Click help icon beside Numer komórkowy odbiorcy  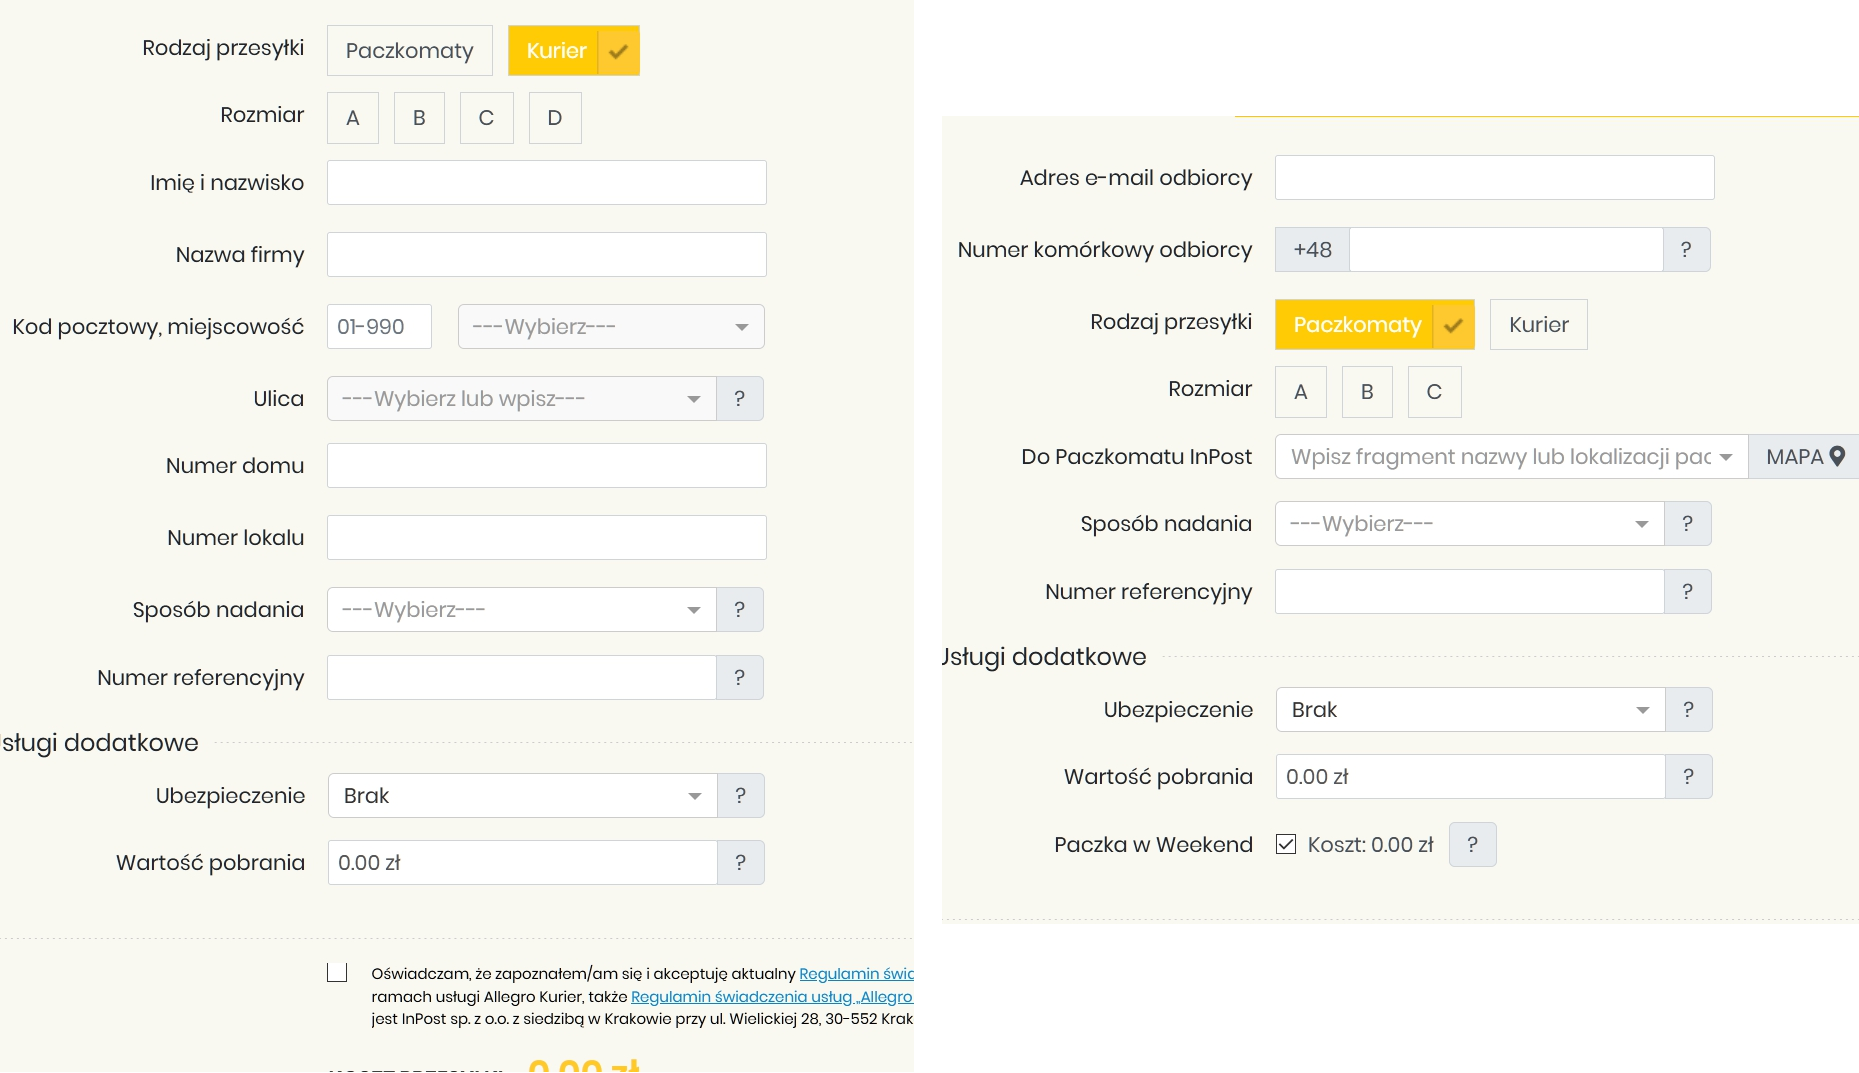1686,250
